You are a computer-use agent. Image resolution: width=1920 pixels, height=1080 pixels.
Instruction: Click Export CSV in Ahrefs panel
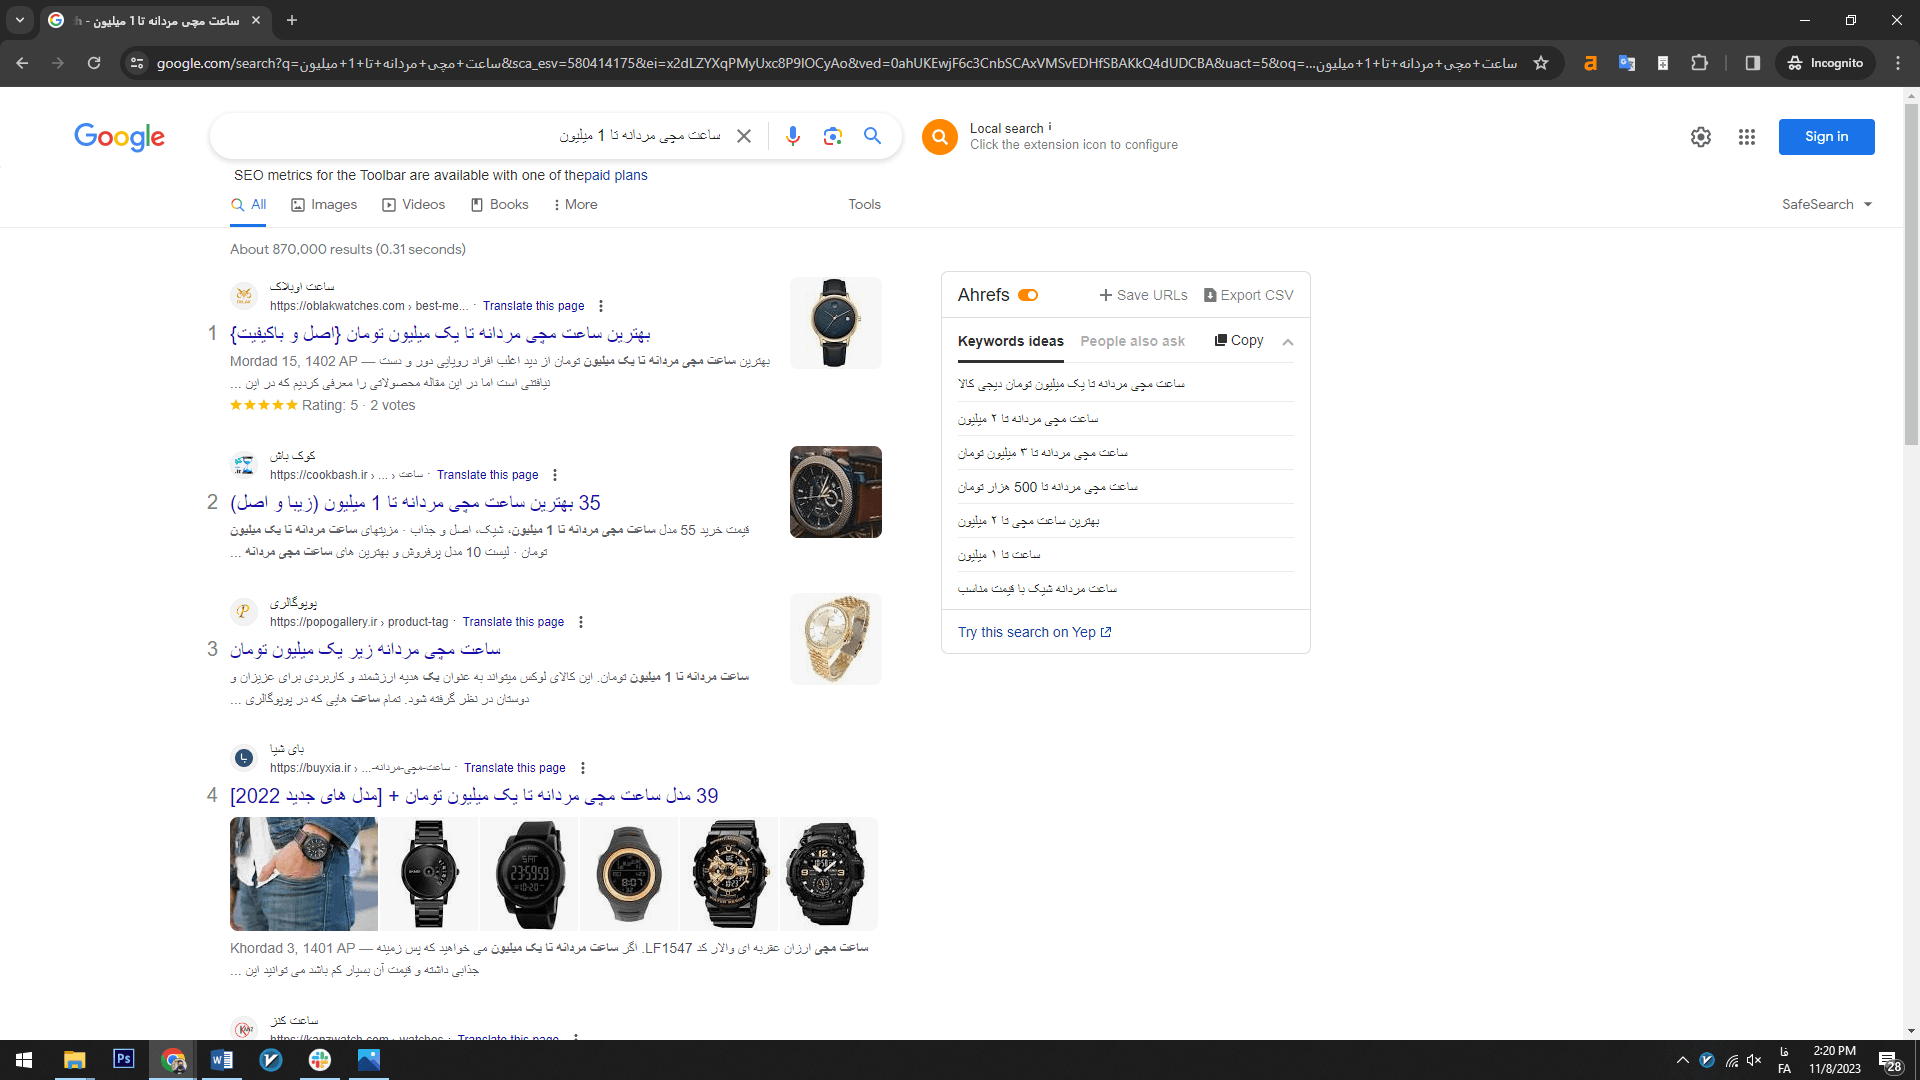[1248, 295]
